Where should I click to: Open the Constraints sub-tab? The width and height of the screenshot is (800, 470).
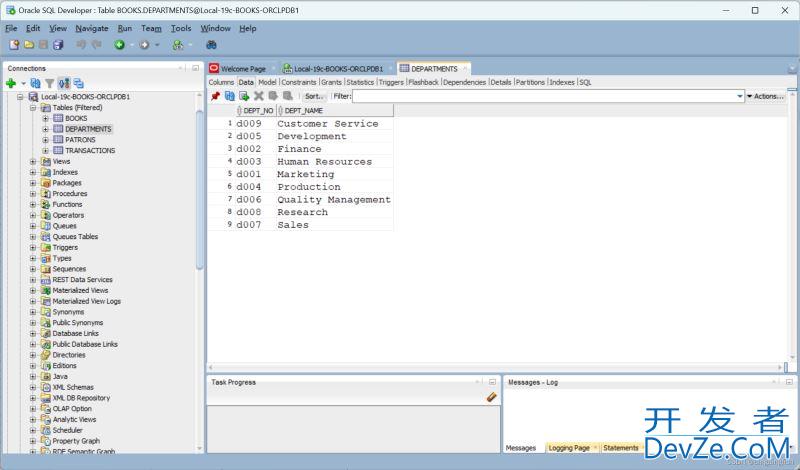298,82
